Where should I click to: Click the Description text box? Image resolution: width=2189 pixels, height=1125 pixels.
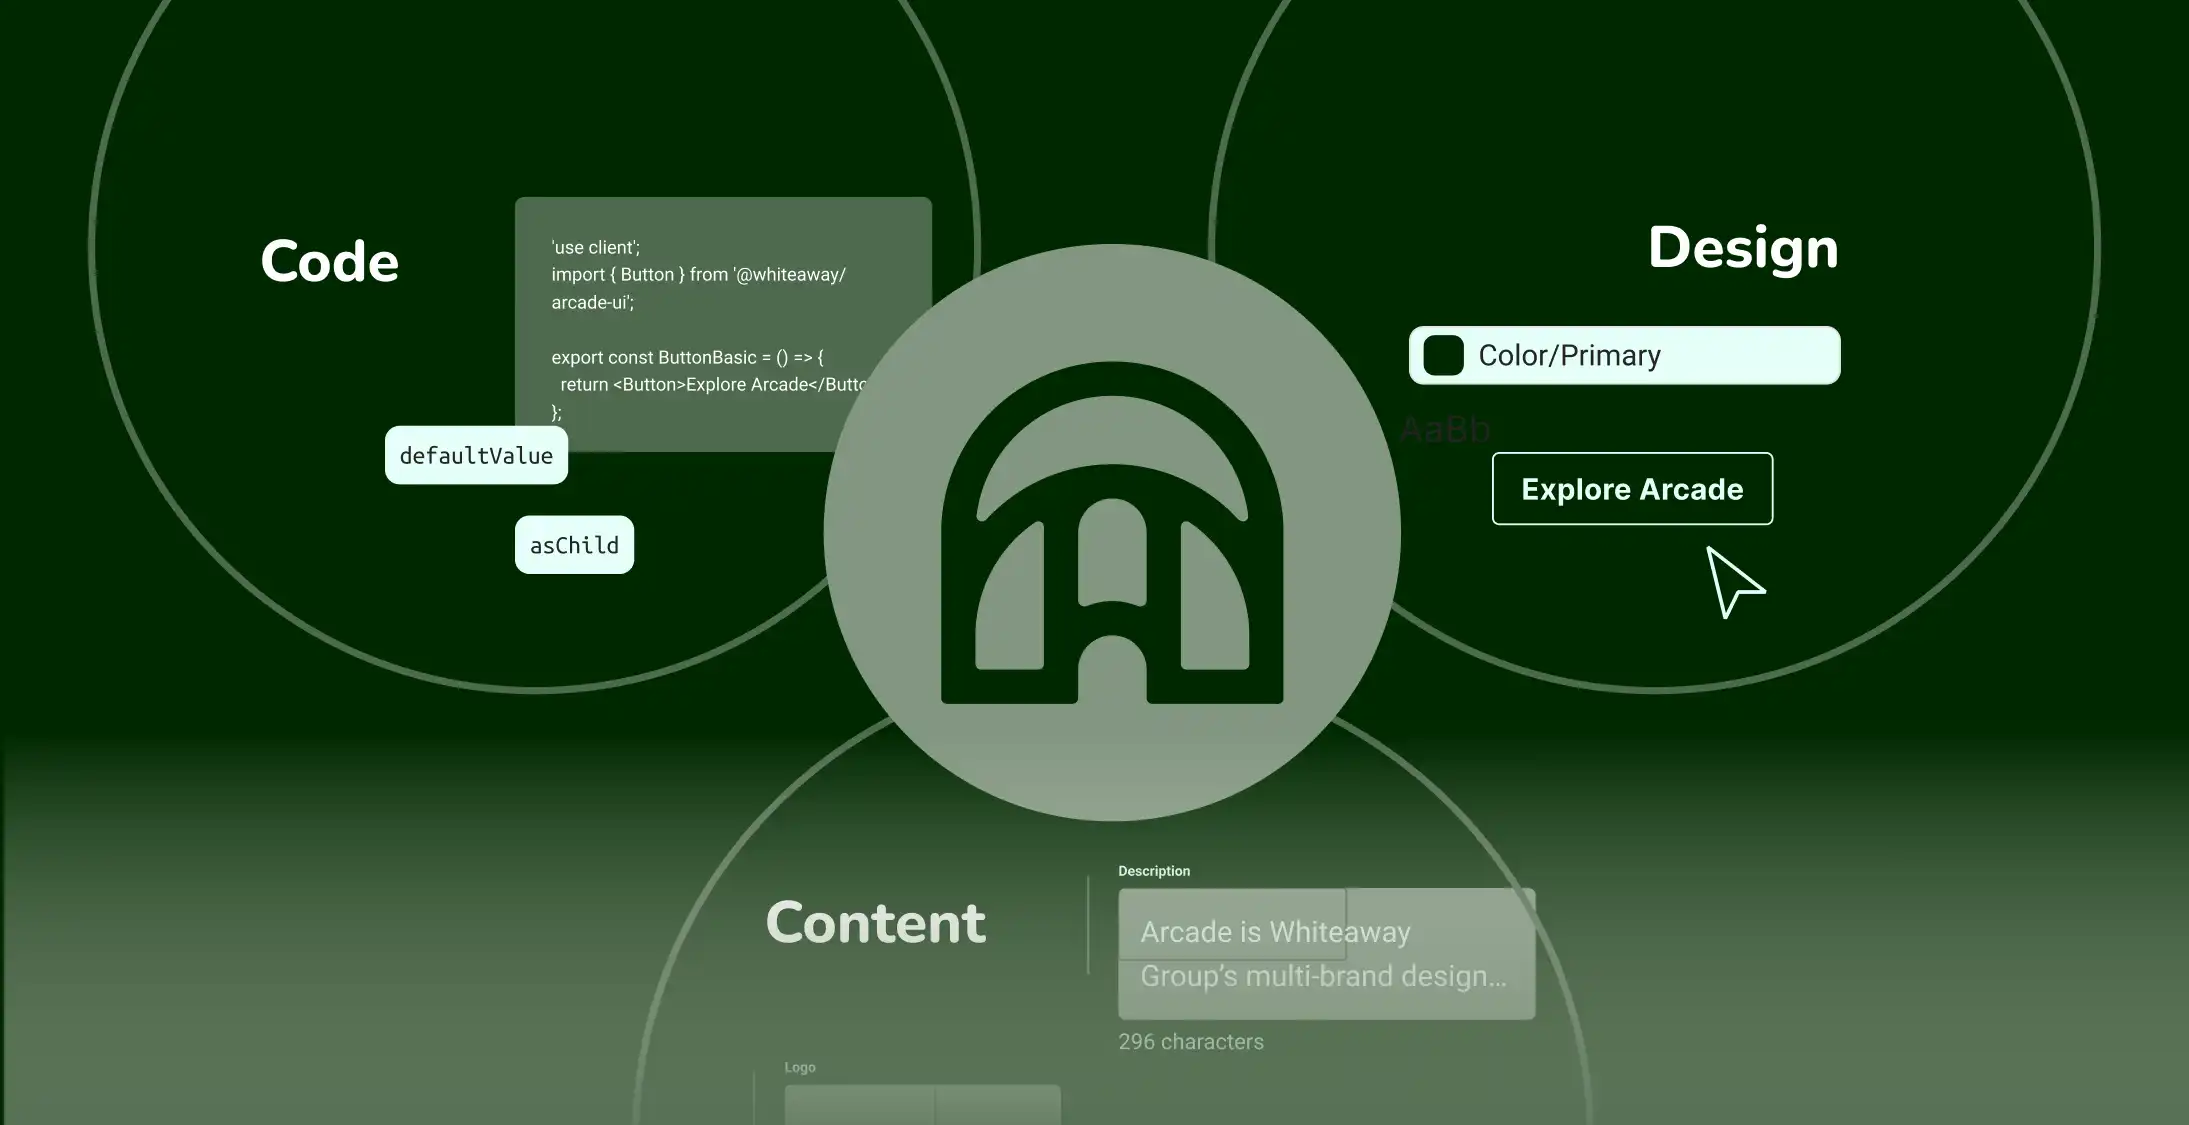click(x=1326, y=954)
